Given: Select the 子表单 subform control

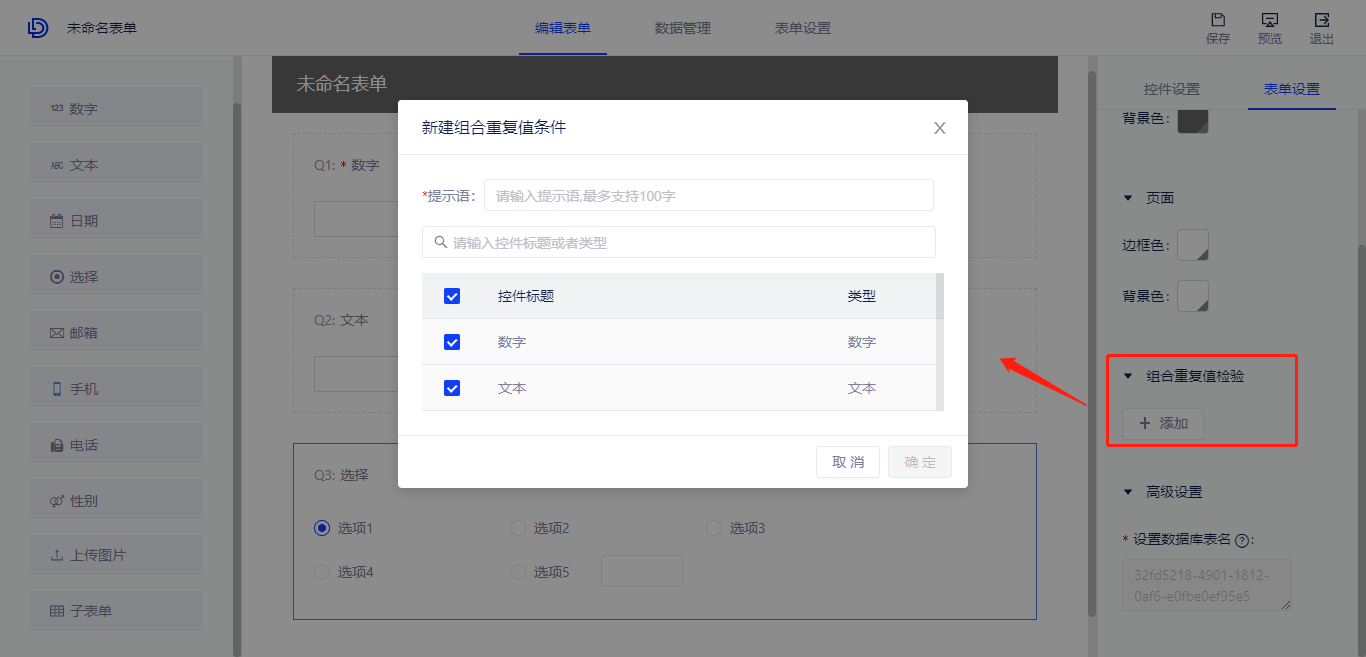Looking at the screenshot, I should 115,611.
